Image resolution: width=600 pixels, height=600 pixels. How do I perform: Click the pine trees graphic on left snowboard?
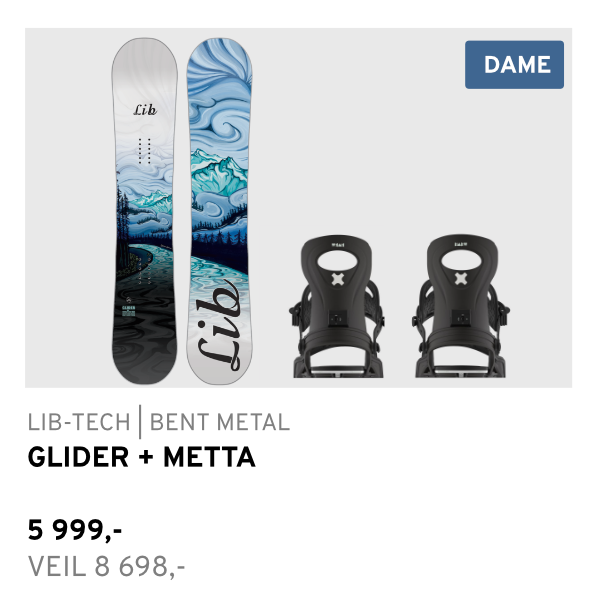tap(124, 215)
